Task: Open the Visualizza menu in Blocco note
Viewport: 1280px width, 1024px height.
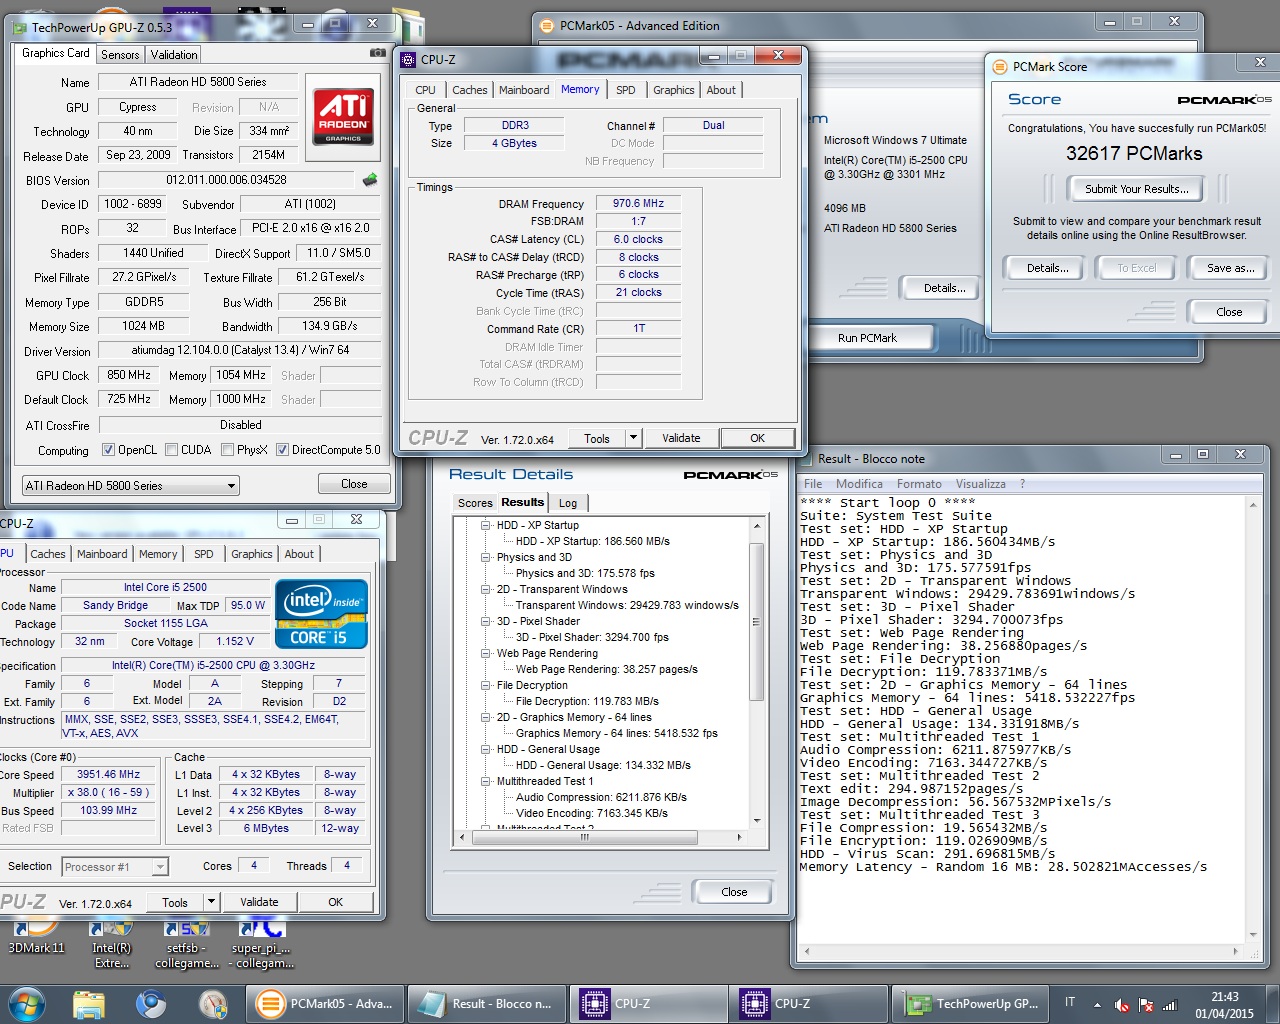Action: click(980, 484)
